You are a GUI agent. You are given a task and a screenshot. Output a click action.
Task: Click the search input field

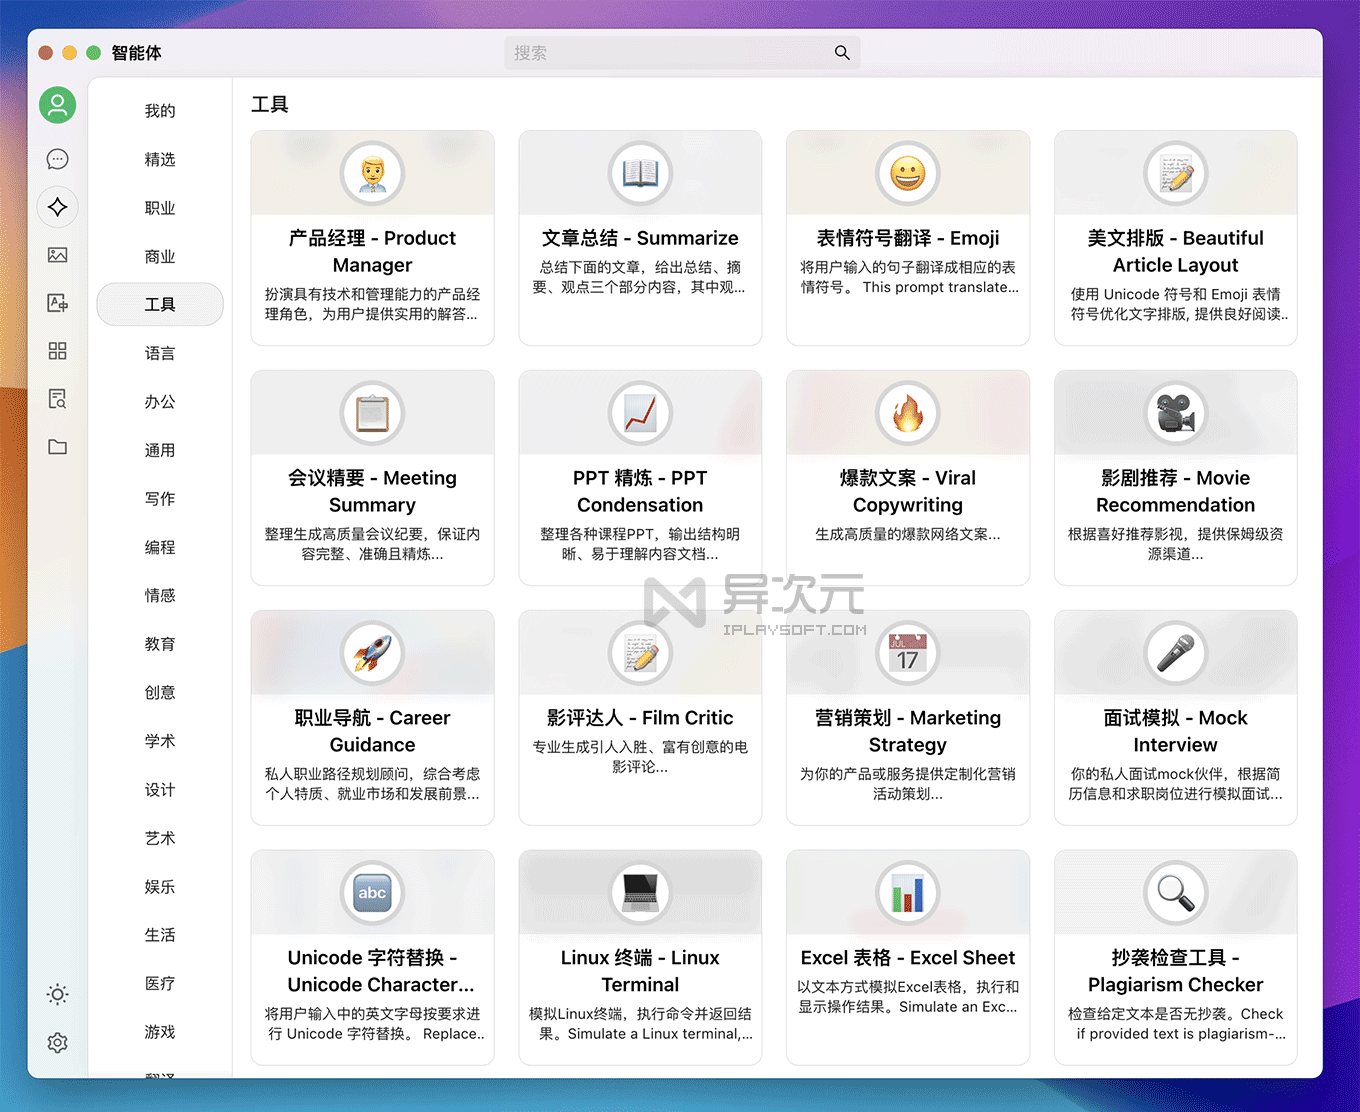pyautogui.click(x=683, y=52)
